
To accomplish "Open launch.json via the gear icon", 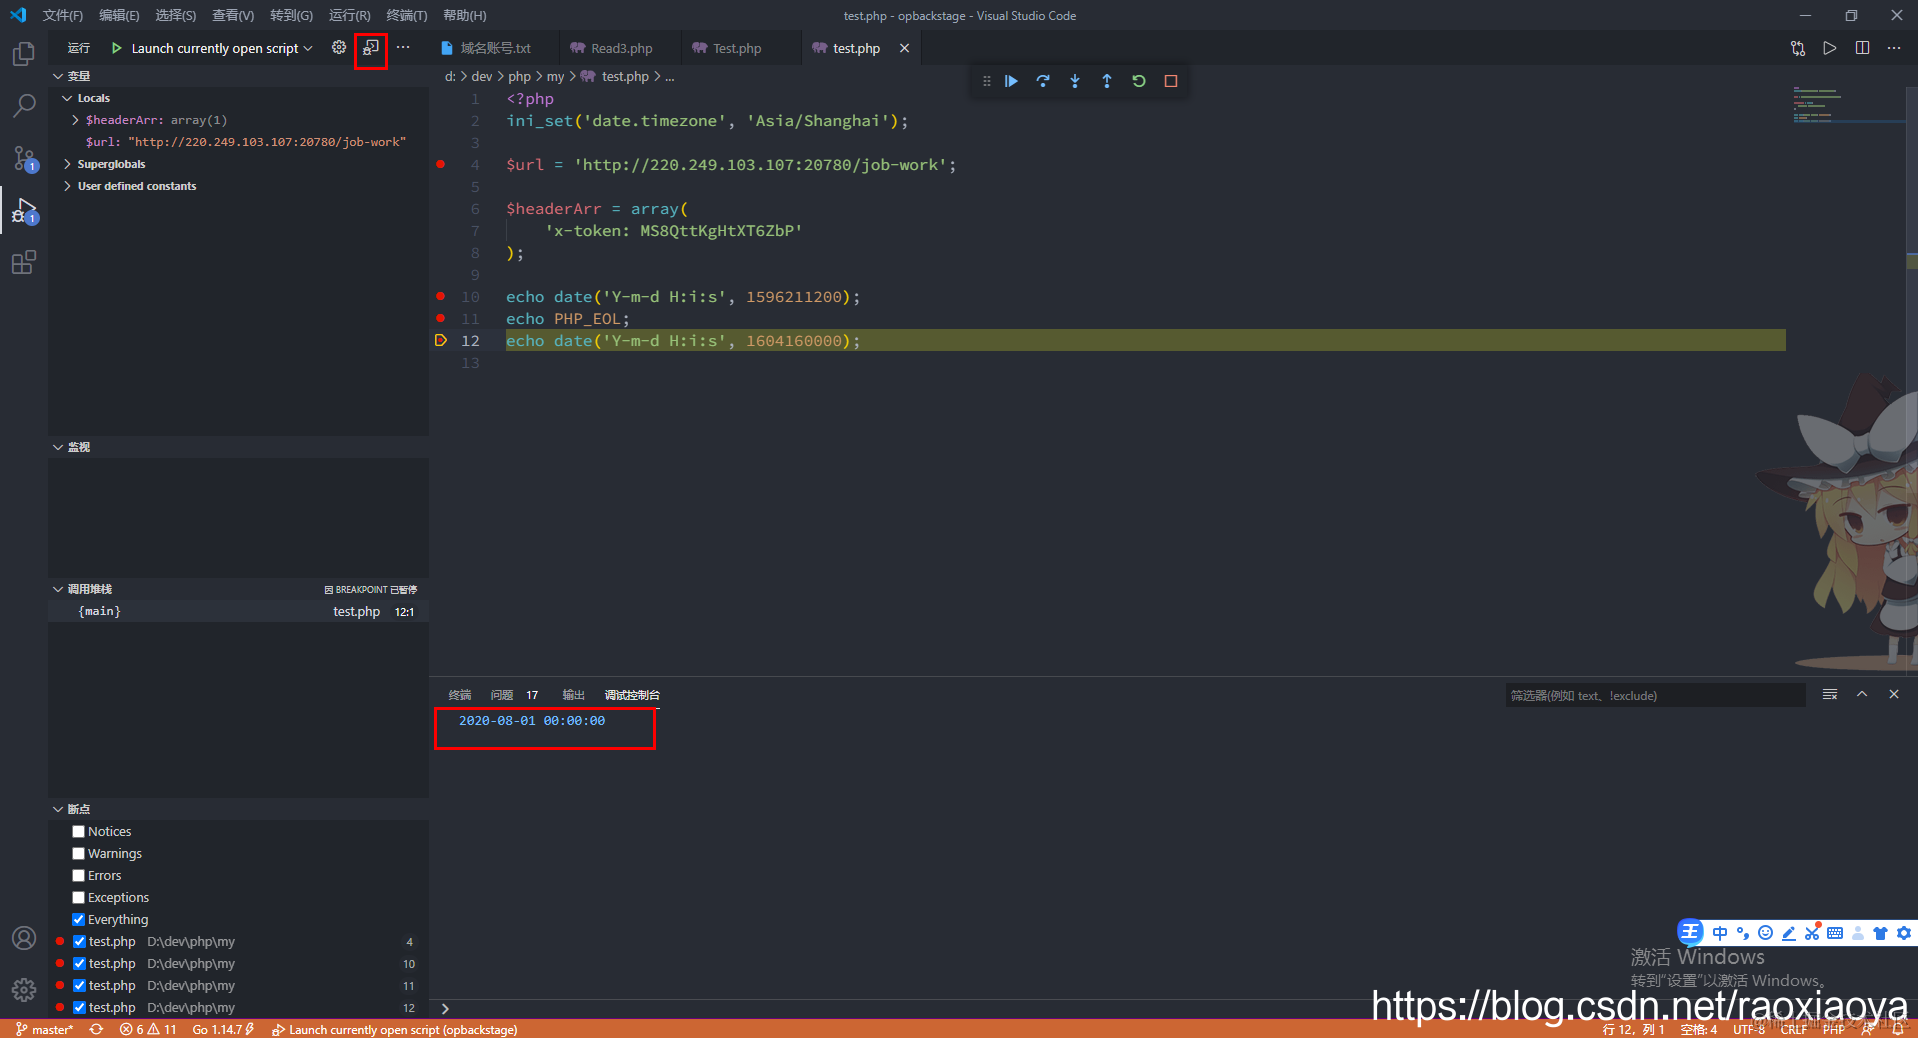I will tap(339, 48).
